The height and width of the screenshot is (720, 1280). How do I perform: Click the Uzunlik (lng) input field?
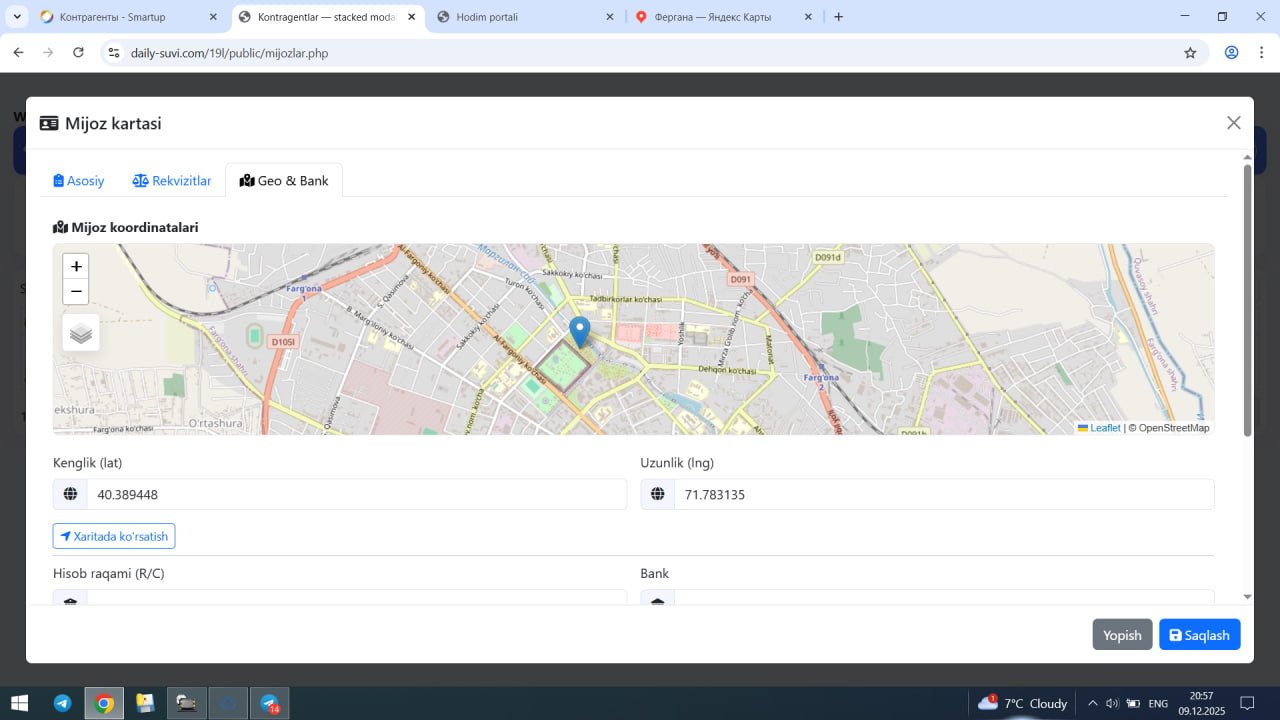943,494
